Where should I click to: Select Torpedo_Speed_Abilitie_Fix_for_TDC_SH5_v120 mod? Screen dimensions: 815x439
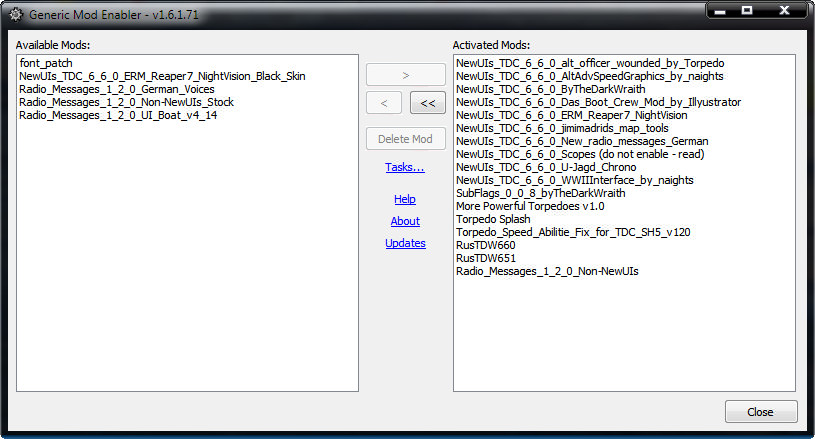pos(573,232)
